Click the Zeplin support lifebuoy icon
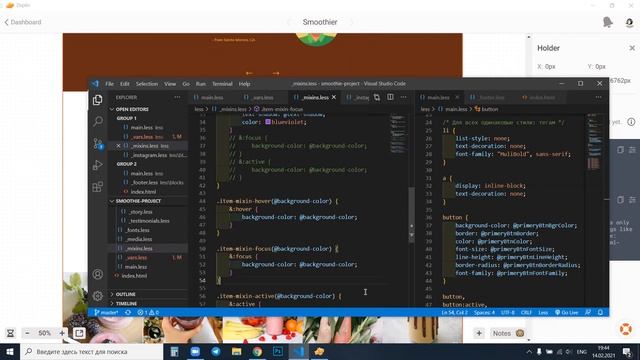640x360 pixels. [x=626, y=329]
